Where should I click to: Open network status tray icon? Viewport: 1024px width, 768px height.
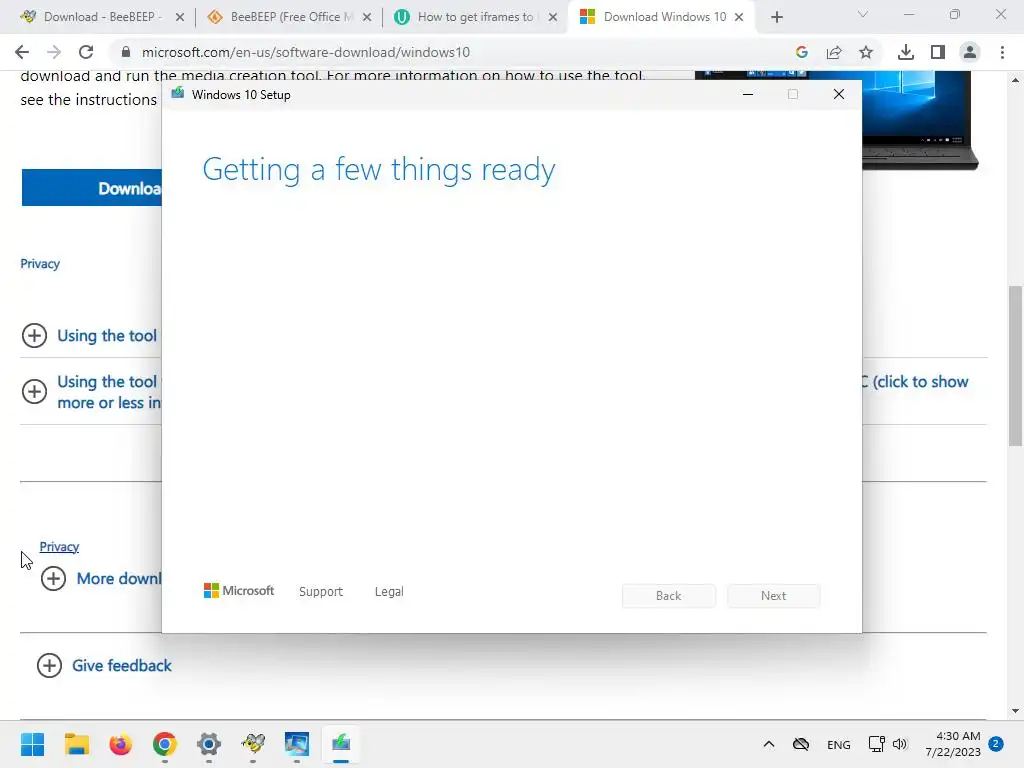876,744
